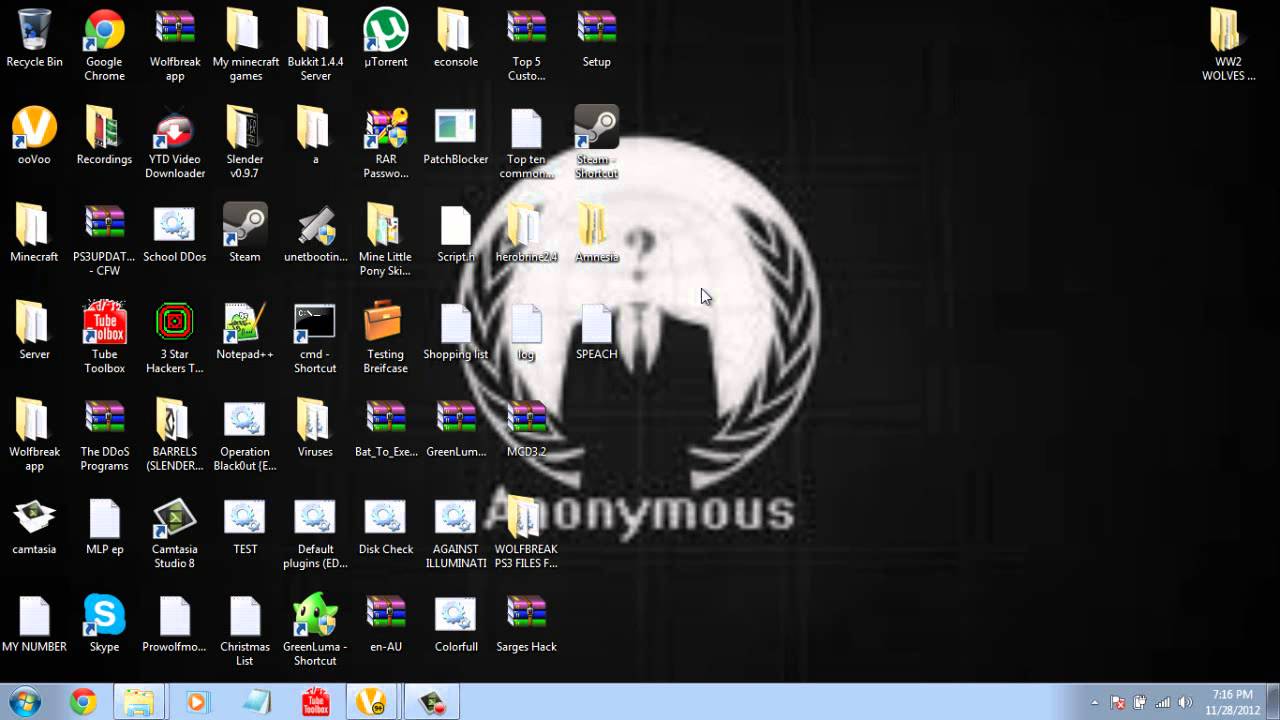Screen dimensions: 1280x720
Task: Open the Windows Start menu
Action: click(x=24, y=702)
